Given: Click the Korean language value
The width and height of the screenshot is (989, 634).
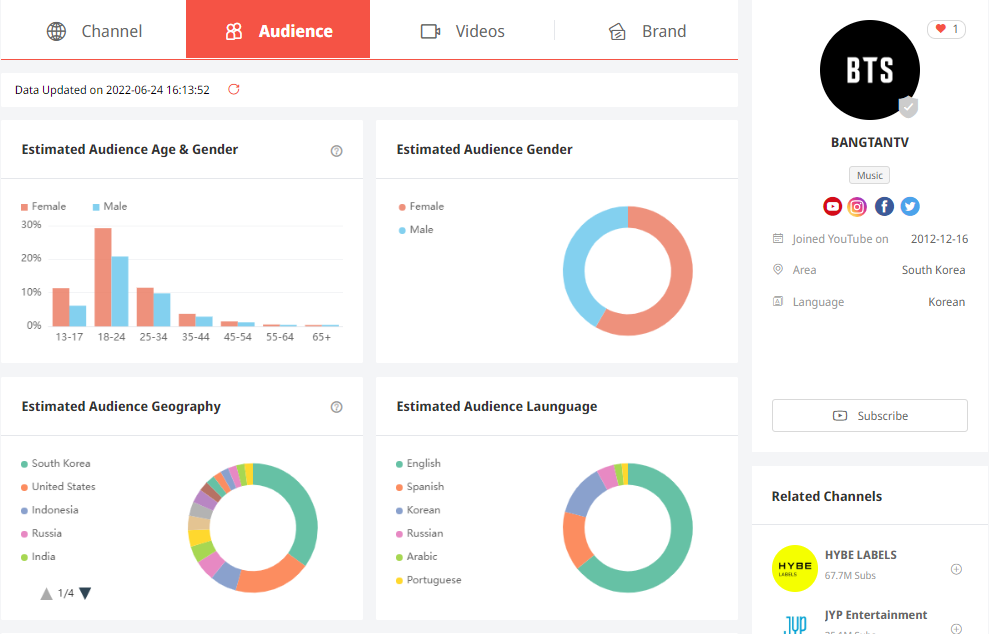Looking at the screenshot, I should click(947, 302).
